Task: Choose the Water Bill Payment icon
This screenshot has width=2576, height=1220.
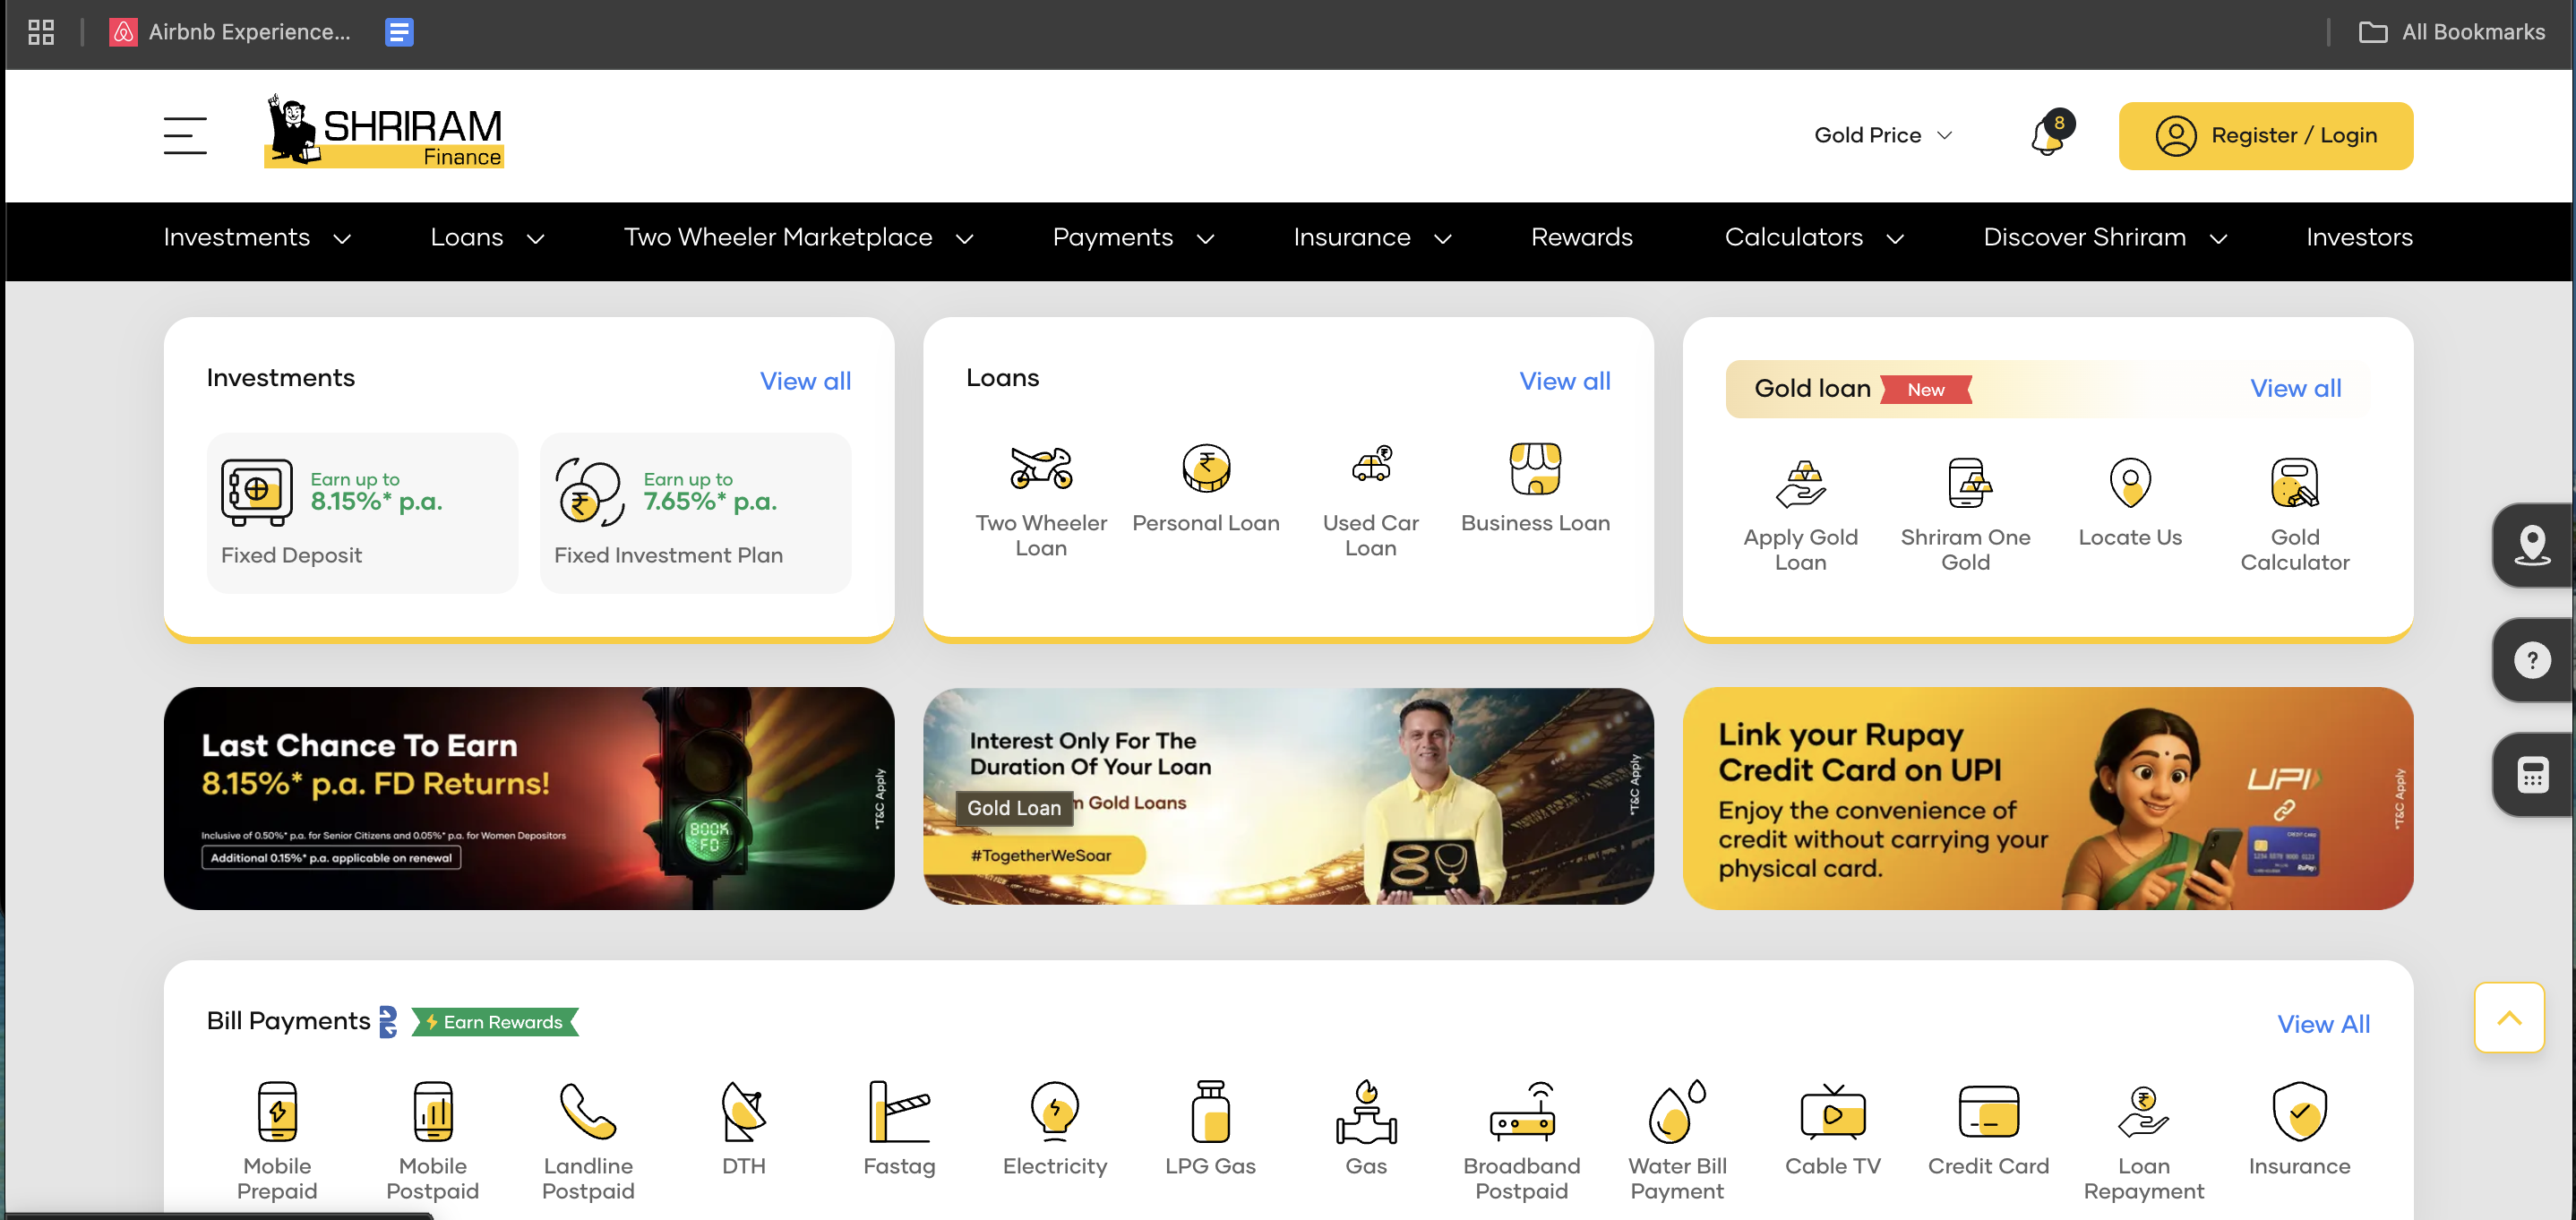Action: (x=1677, y=1111)
